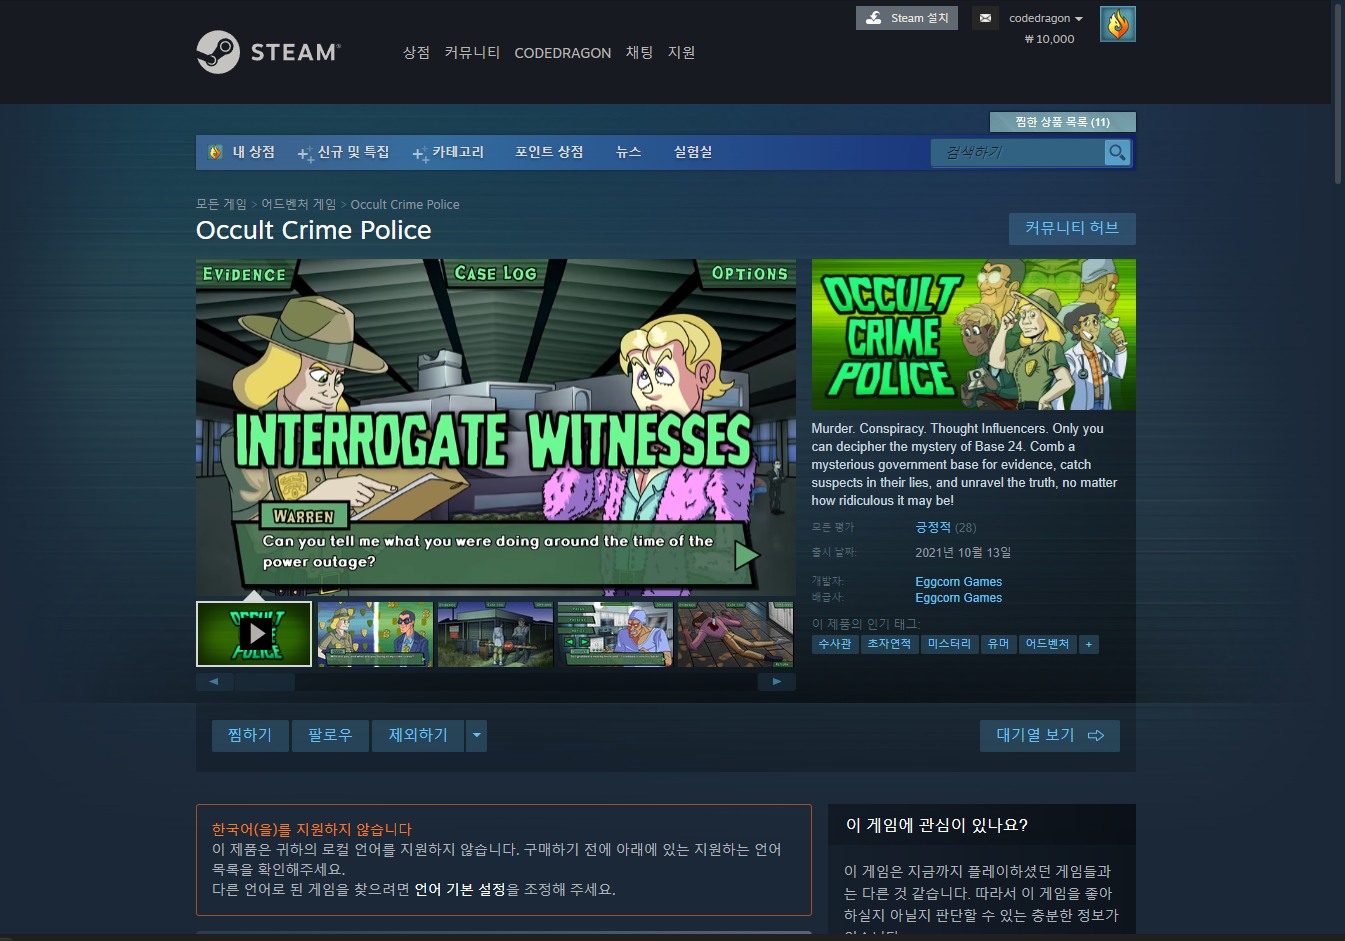Screen dimensions: 1345x941
Task: Open thumbnail of ranger and agent screenshot
Action: coord(375,634)
